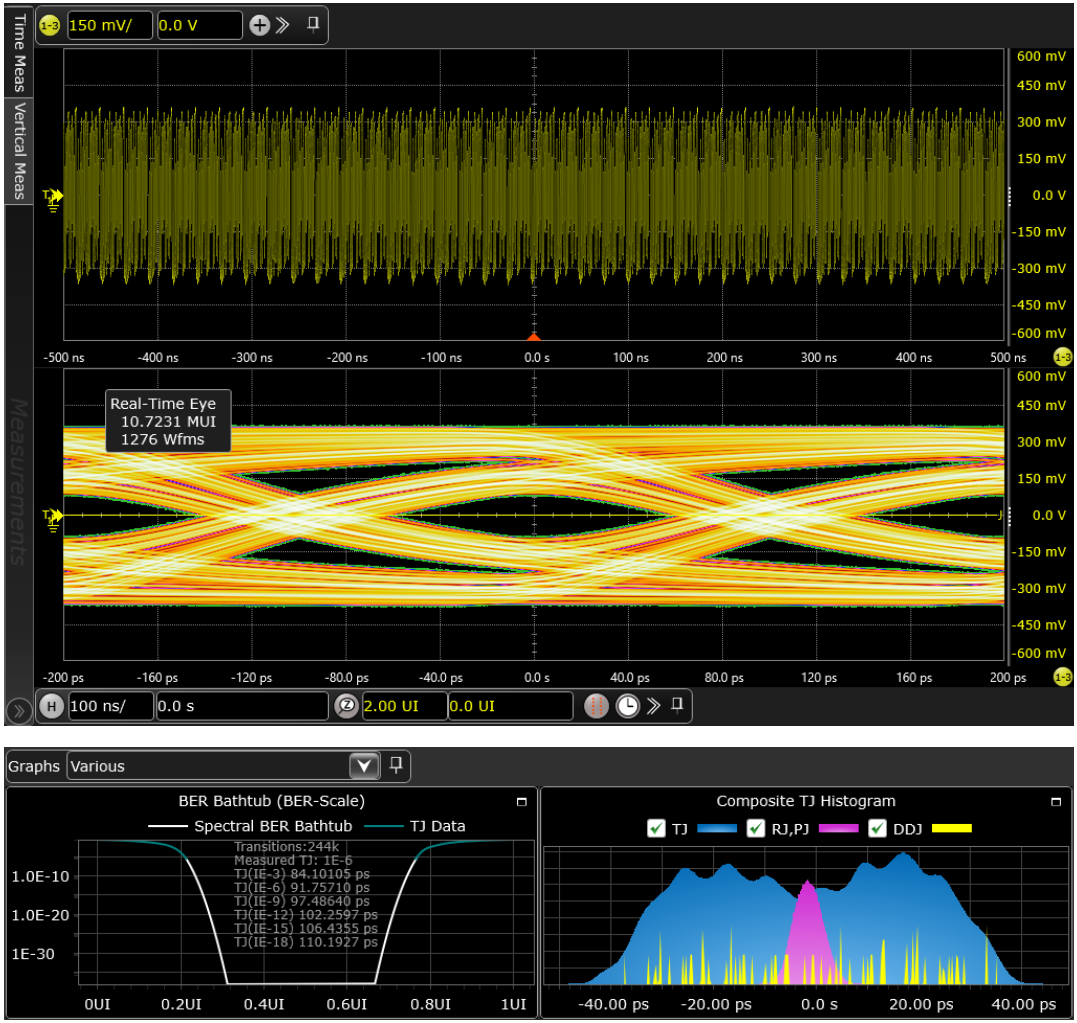Pin the horizontal timebase toolbar
Screen dimensions: 1077x1023
point(677,705)
